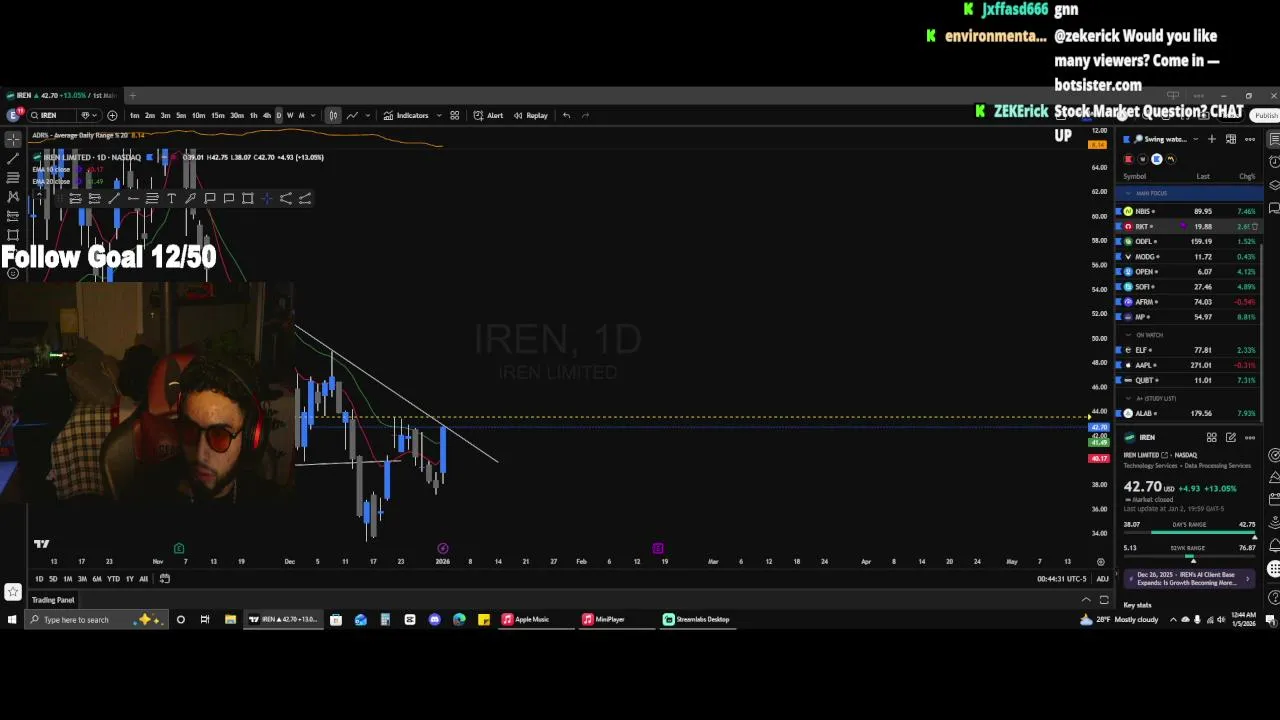Open watchlist more options menu
1280x720 pixels.
tap(1250, 139)
